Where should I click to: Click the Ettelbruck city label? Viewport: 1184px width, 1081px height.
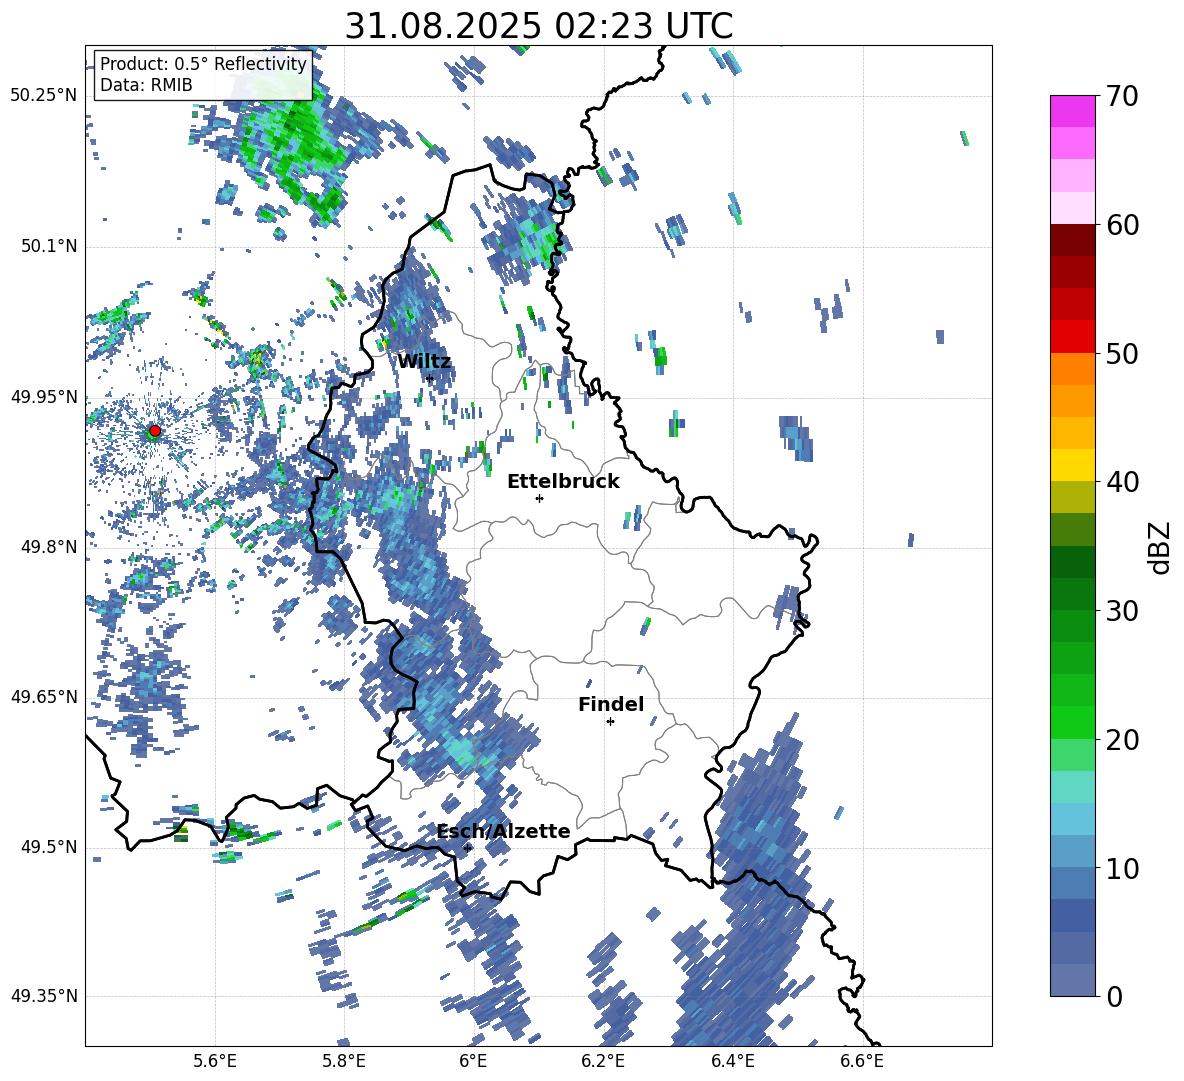(x=563, y=482)
